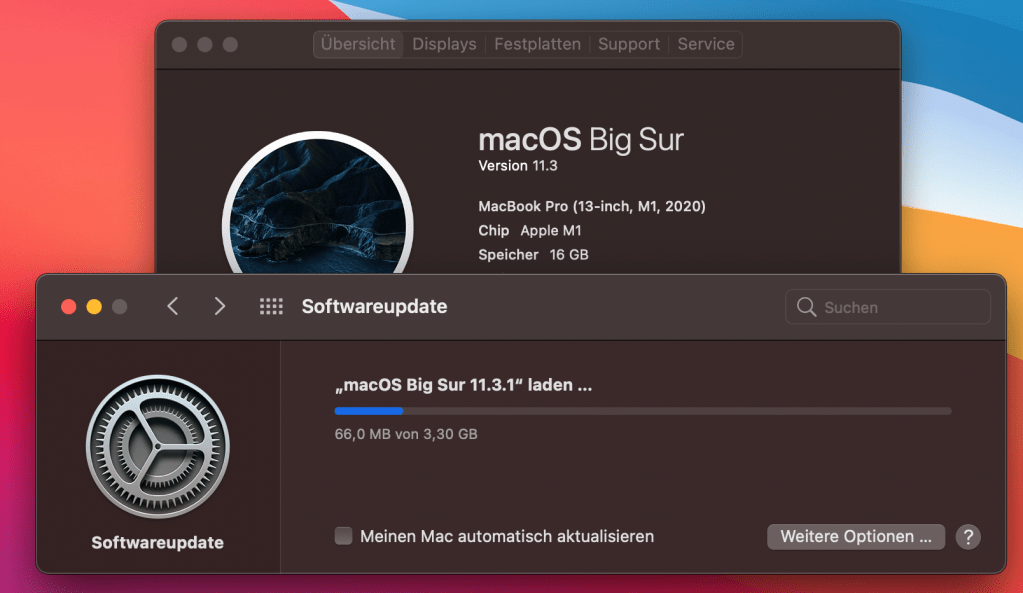The width and height of the screenshot is (1023, 593).
Task: Switch to the Support tab
Action: click(x=629, y=44)
